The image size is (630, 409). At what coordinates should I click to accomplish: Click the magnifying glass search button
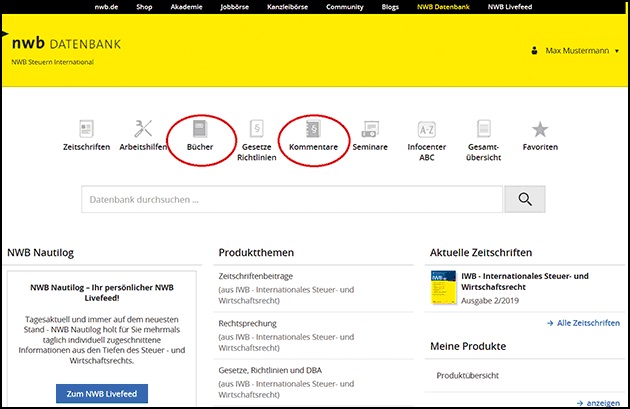[x=525, y=199]
